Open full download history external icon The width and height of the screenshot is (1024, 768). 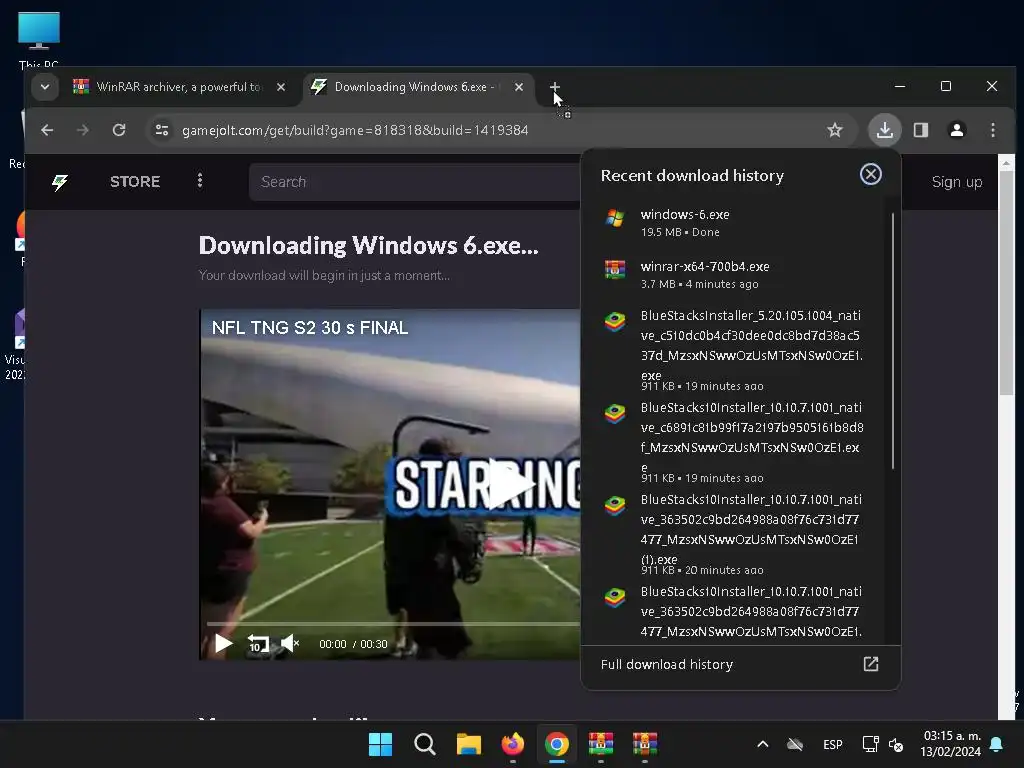click(871, 664)
